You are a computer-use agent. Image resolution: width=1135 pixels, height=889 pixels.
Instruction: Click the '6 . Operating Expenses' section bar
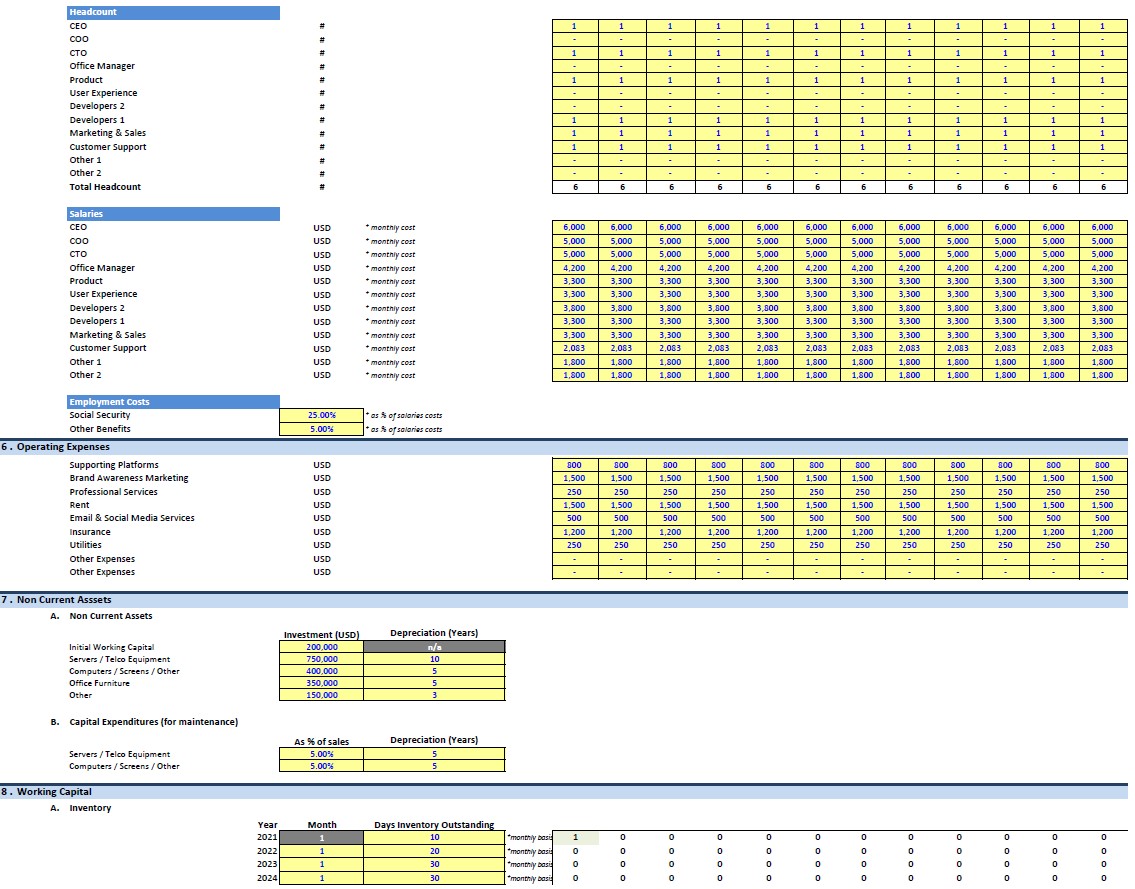[x=564, y=447]
